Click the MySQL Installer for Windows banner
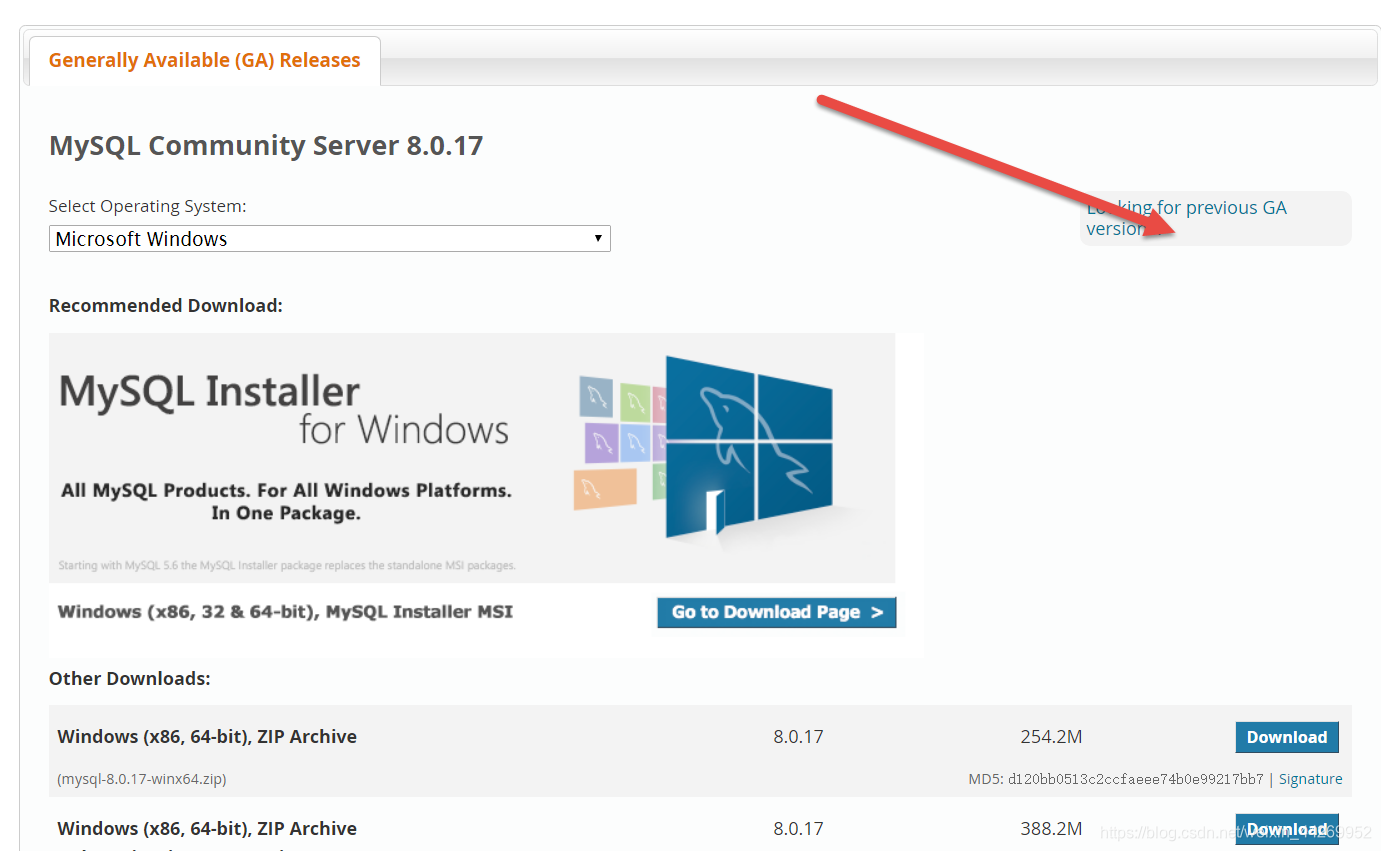 [x=472, y=458]
